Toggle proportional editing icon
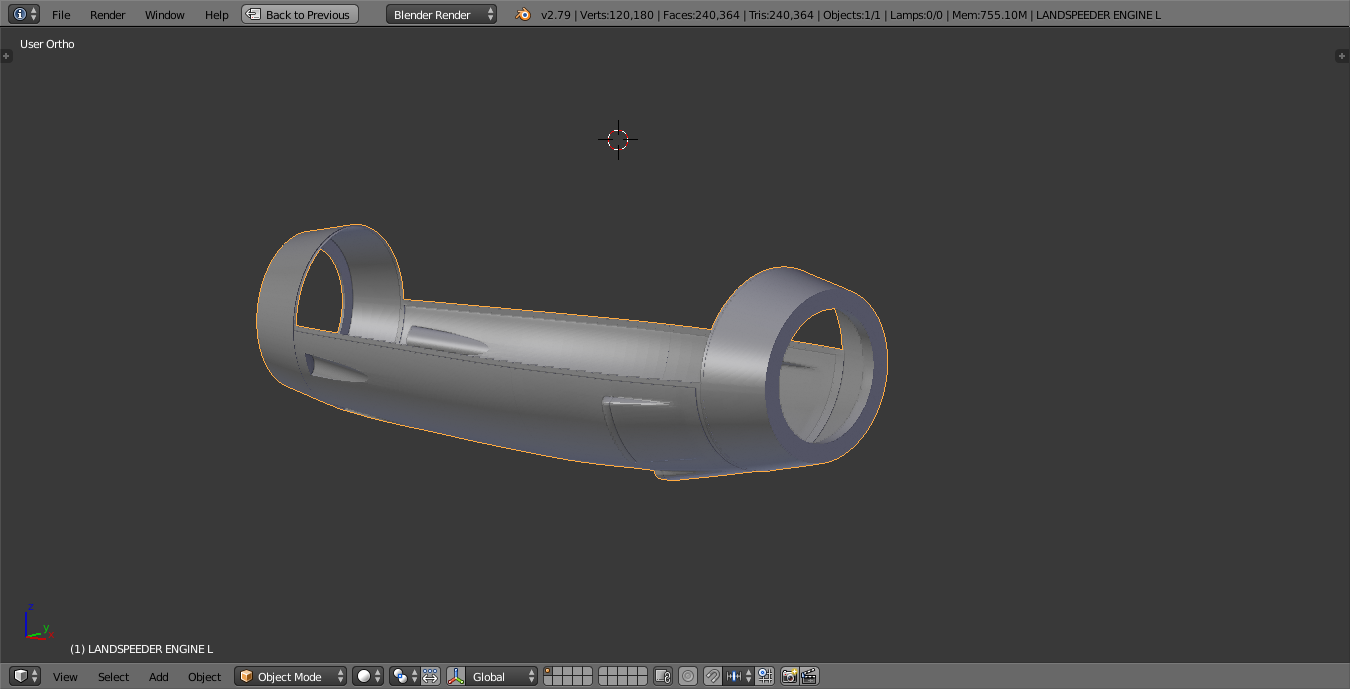 pyautogui.click(x=688, y=676)
